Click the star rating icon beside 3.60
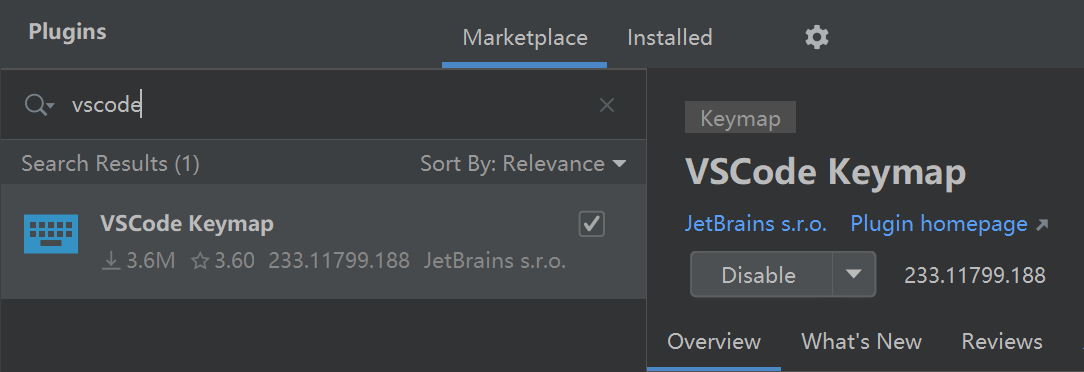This screenshot has width=1084, height=372. [200, 261]
